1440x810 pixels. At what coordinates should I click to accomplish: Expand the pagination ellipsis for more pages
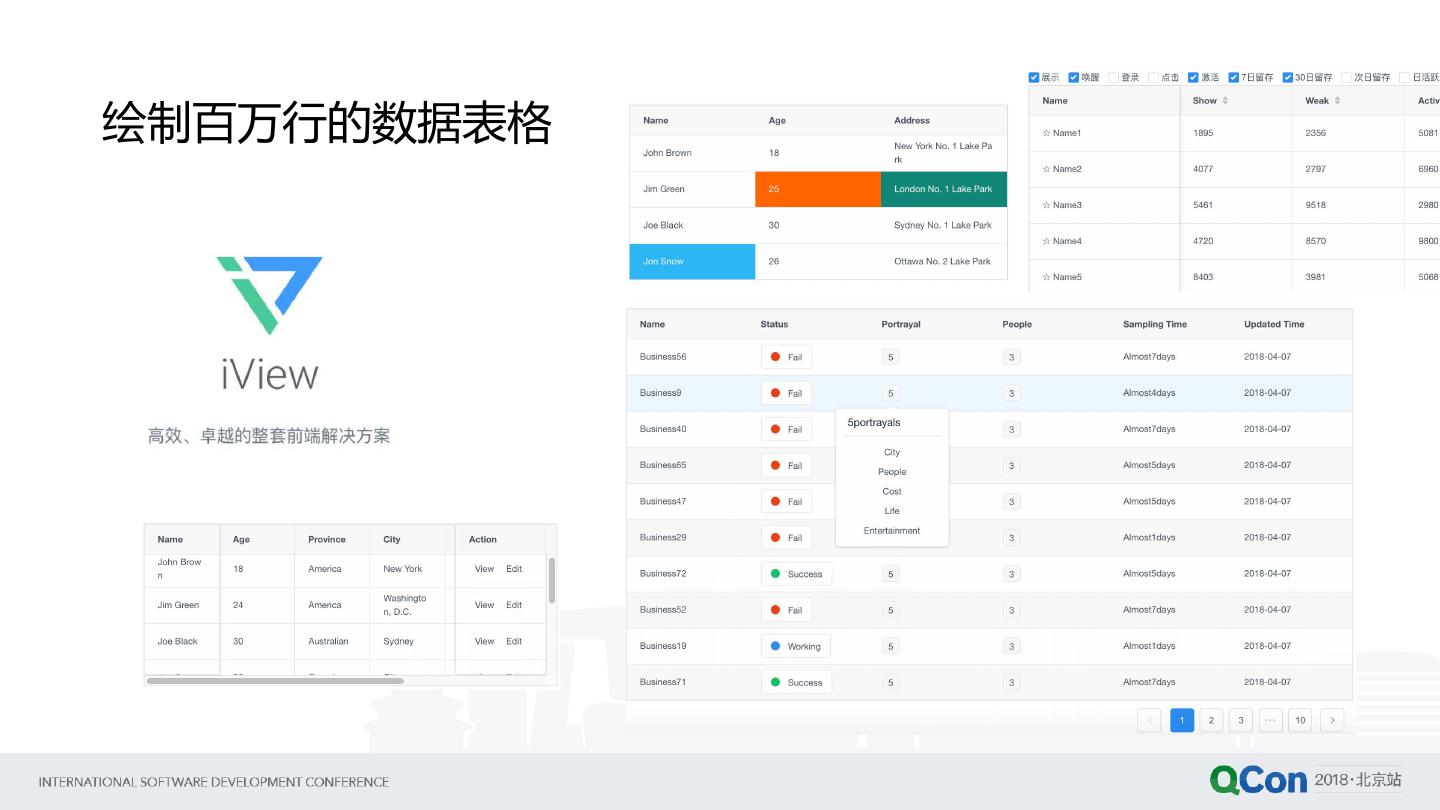[x=1270, y=720]
